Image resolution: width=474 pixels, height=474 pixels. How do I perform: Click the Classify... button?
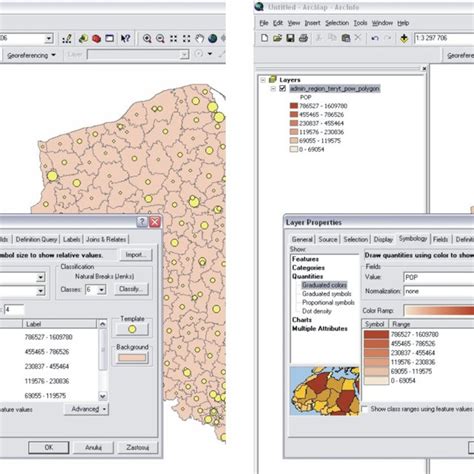(x=132, y=289)
